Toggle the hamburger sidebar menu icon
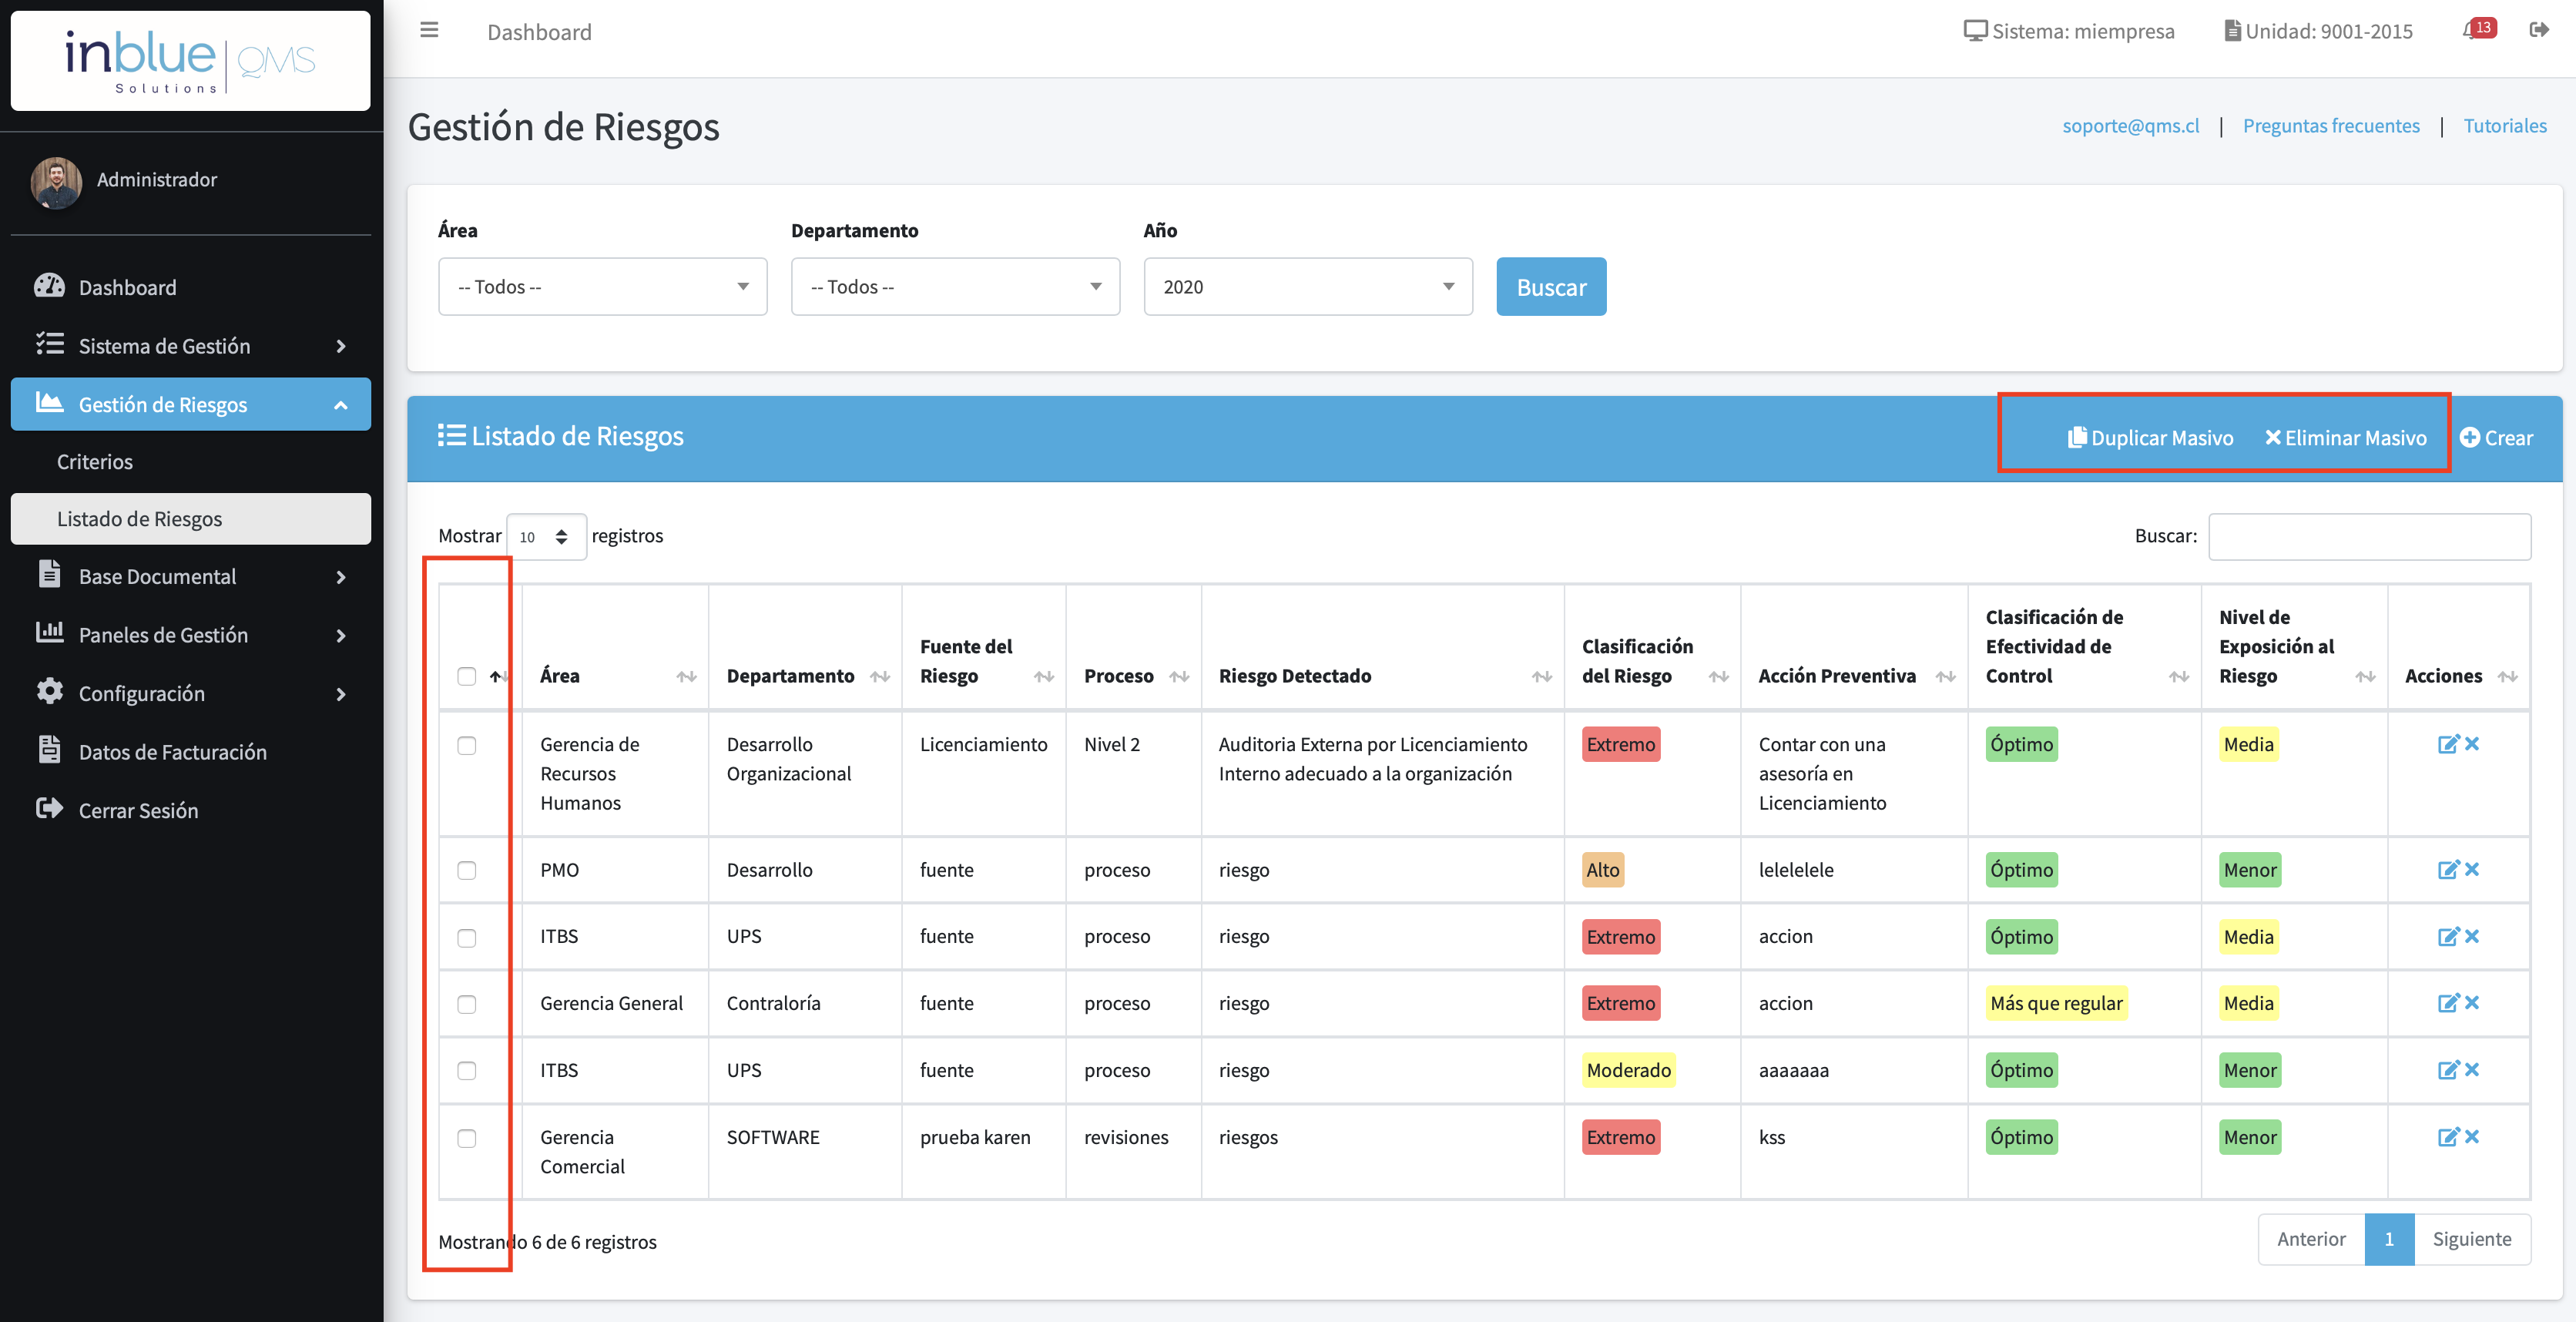Viewport: 2576px width, 1322px height. point(429,30)
